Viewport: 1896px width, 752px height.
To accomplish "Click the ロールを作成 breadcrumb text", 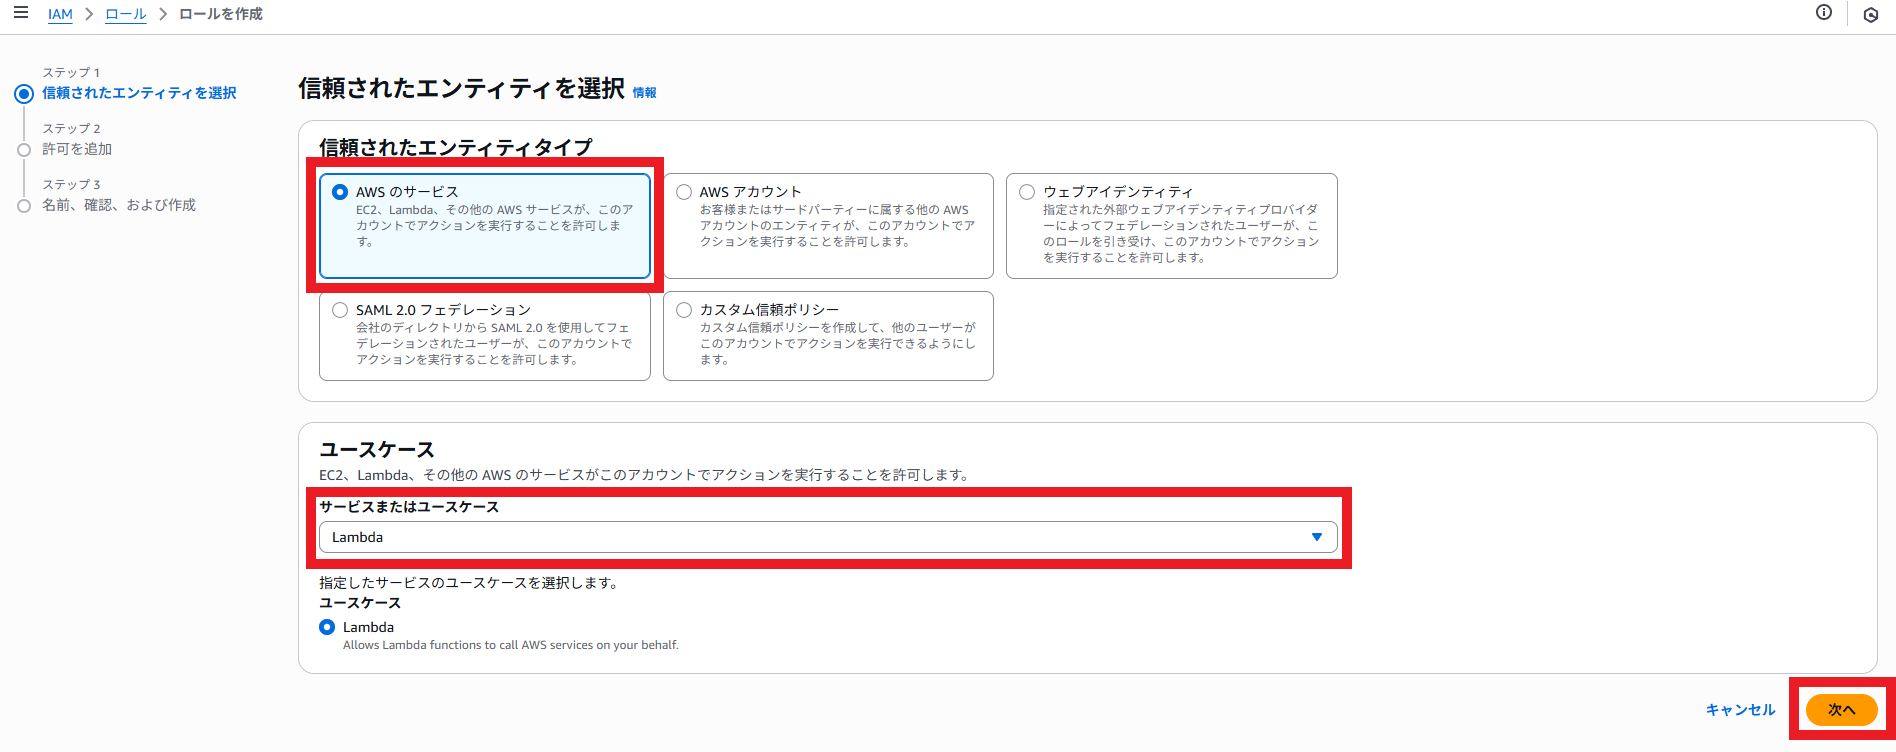I will pos(221,14).
